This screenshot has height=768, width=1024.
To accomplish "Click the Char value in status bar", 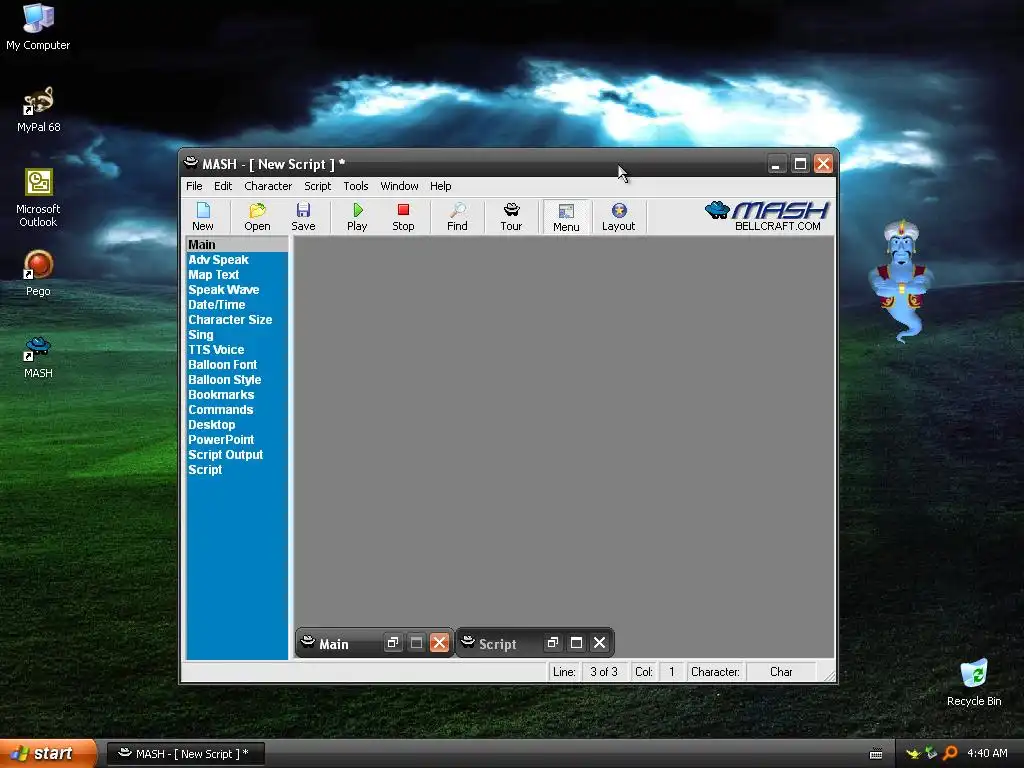I will pyautogui.click(x=781, y=672).
